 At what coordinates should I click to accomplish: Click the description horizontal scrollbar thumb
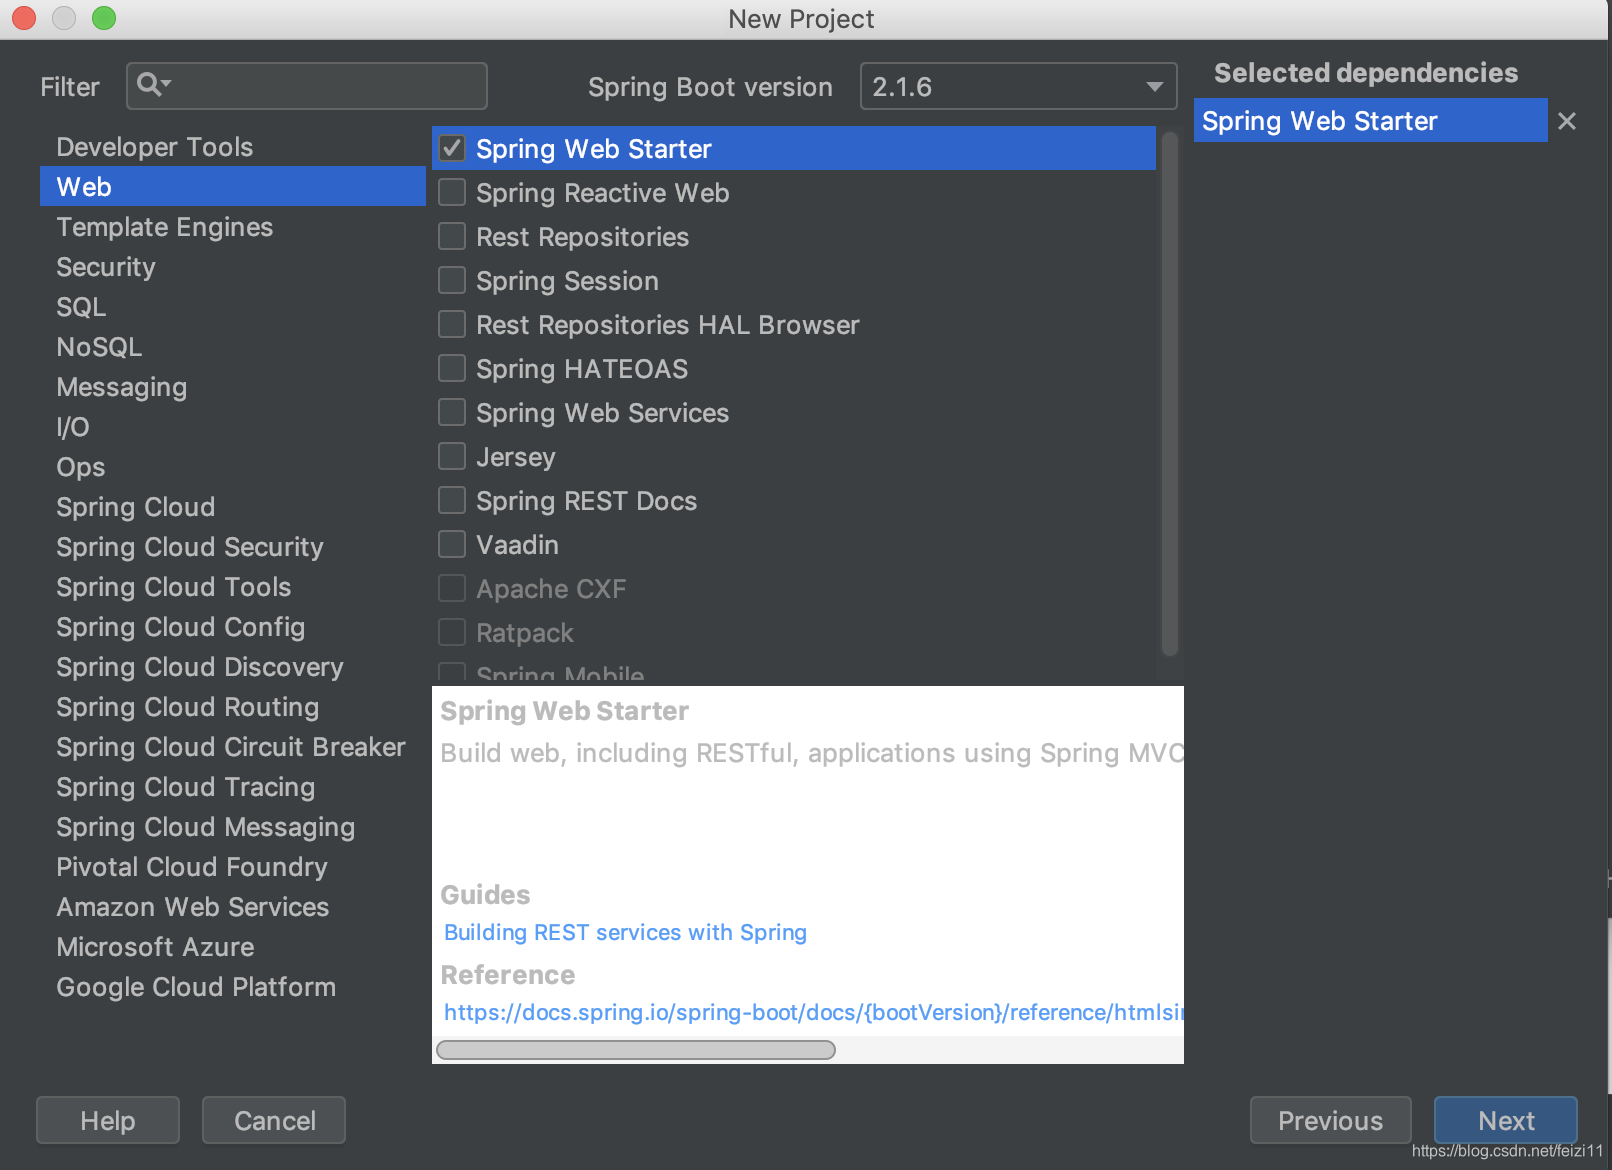click(x=636, y=1049)
